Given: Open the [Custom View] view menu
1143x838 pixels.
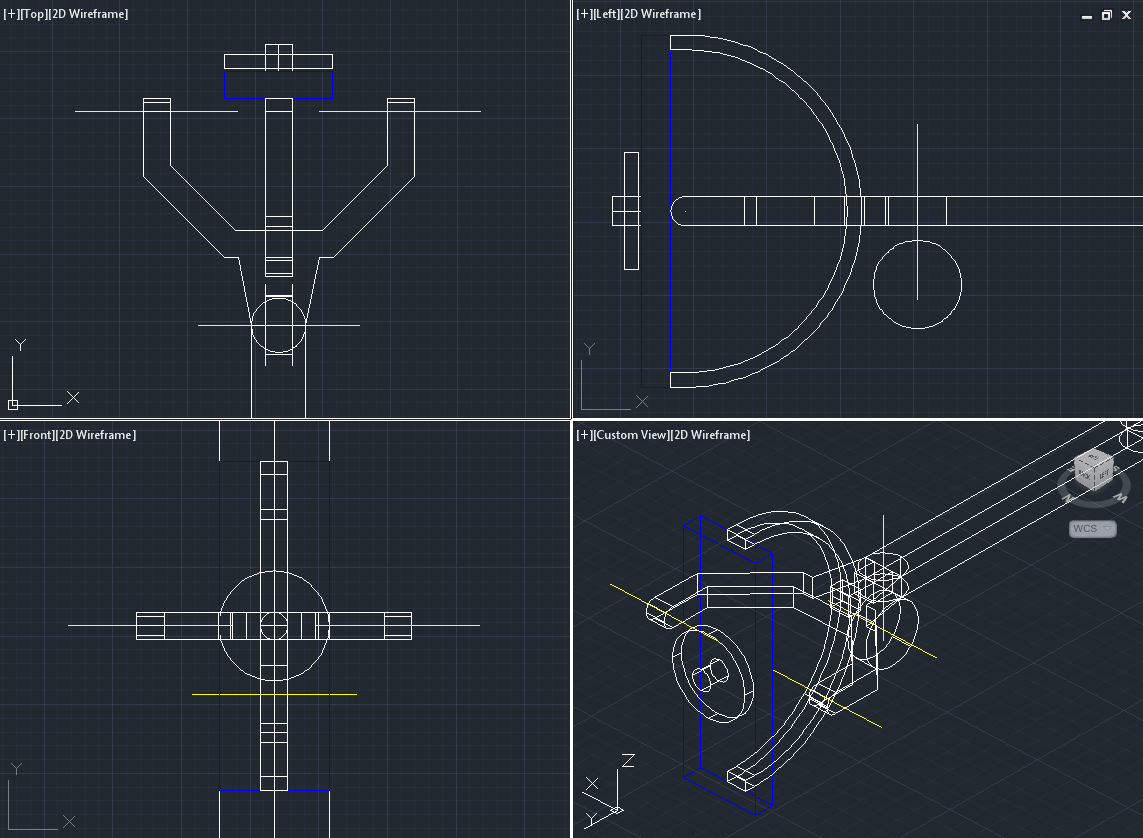Looking at the screenshot, I should pyautogui.click(x=631, y=435).
